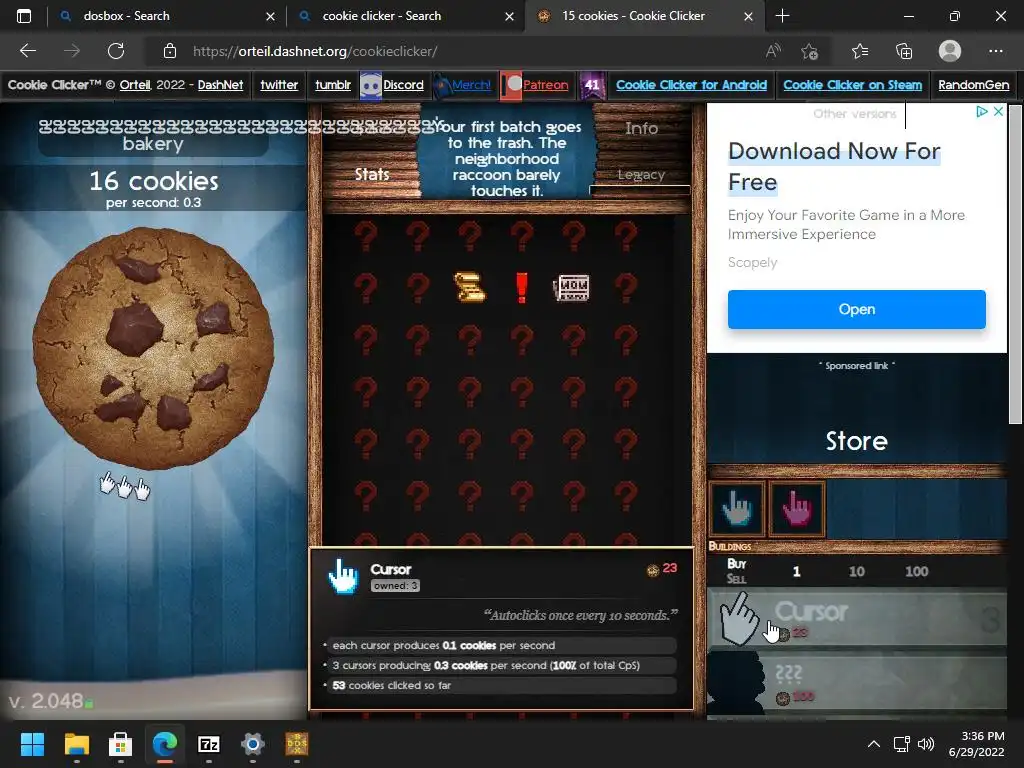Click the news ticker about the raccoon
1024x768 pixels.
pos(507,159)
